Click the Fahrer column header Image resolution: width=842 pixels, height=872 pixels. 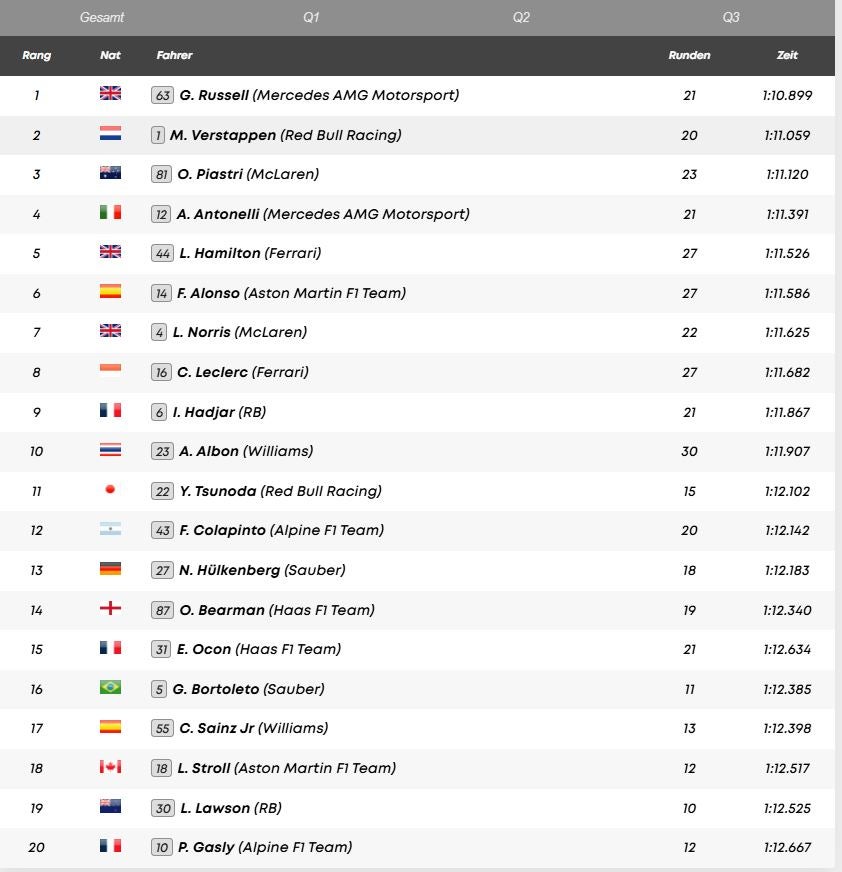(x=175, y=56)
